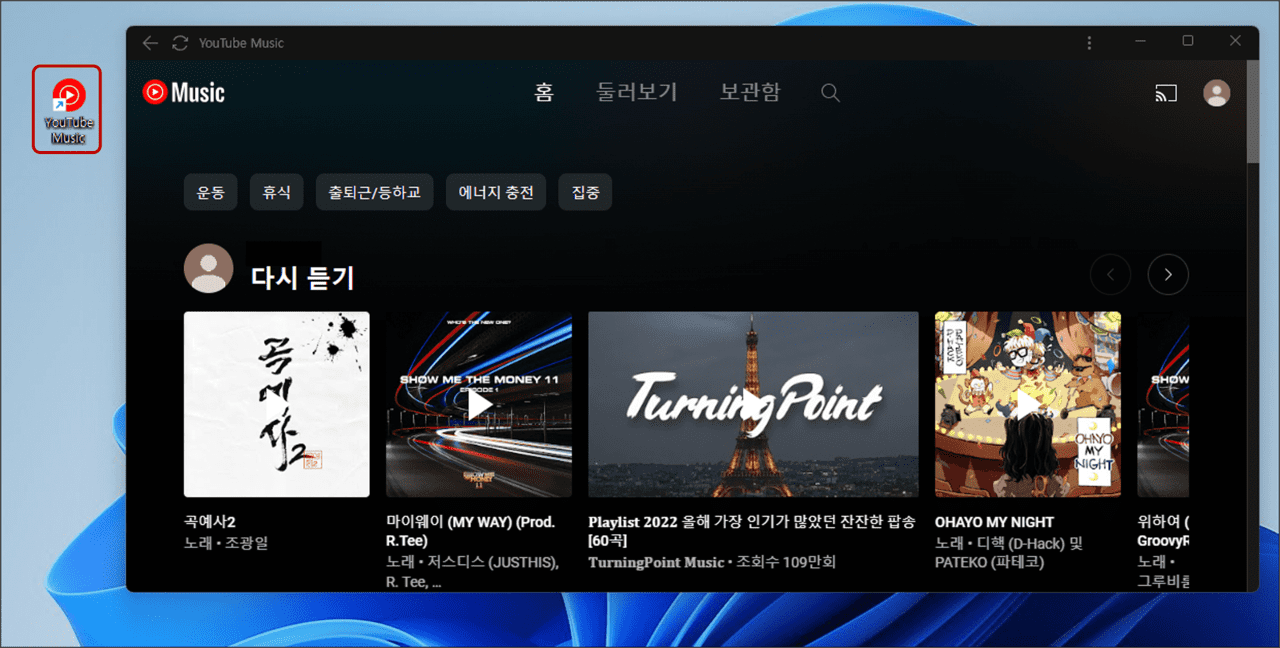Show previous items in 다시 듣기 carousel
The width and height of the screenshot is (1280, 648).
[x=1110, y=274]
